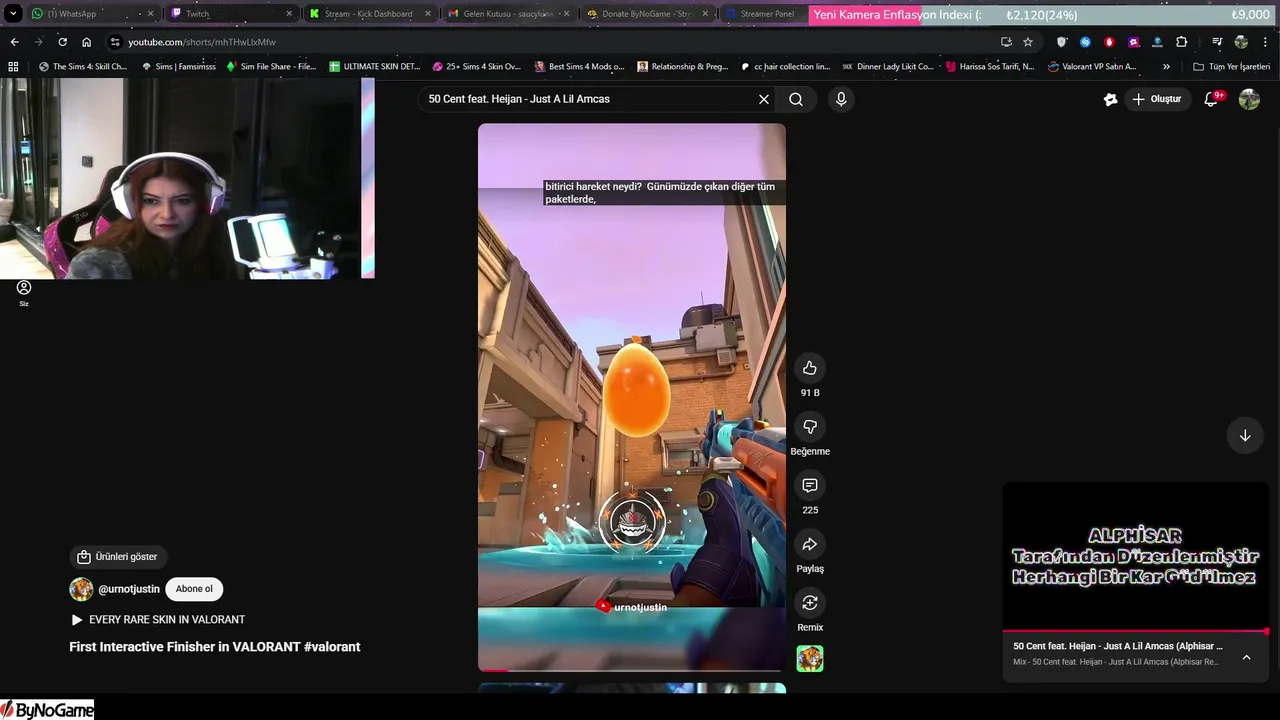The width and height of the screenshot is (1280, 720).
Task: Click the red hand extension icon
Action: click(1109, 42)
